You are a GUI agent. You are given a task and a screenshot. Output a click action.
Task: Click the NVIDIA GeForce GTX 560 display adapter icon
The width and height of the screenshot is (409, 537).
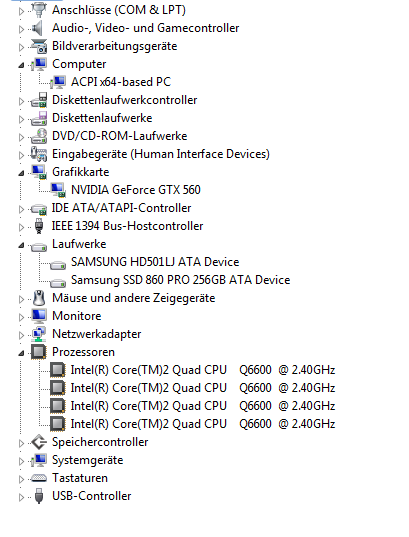(58, 190)
